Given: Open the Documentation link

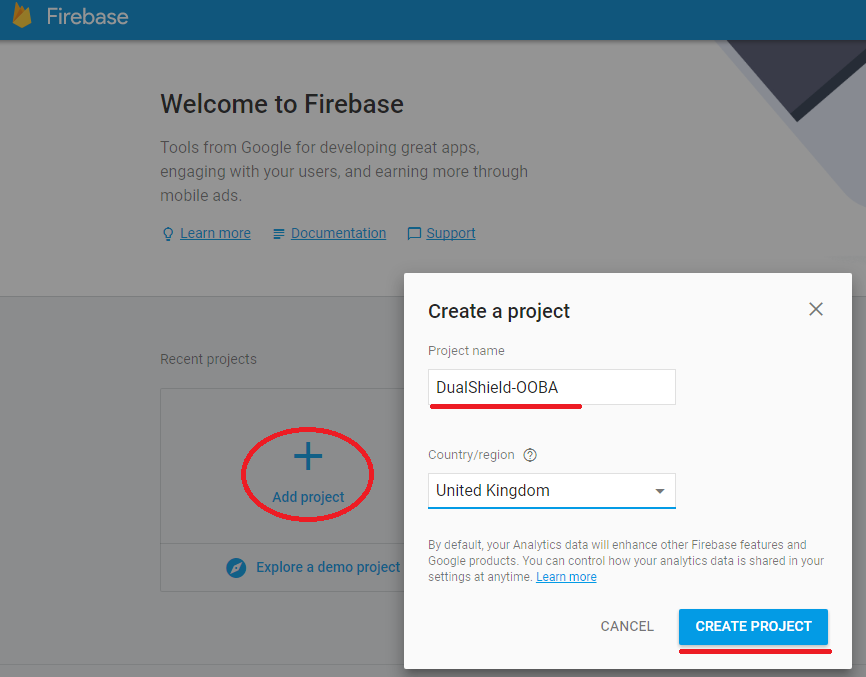Looking at the screenshot, I should [338, 233].
